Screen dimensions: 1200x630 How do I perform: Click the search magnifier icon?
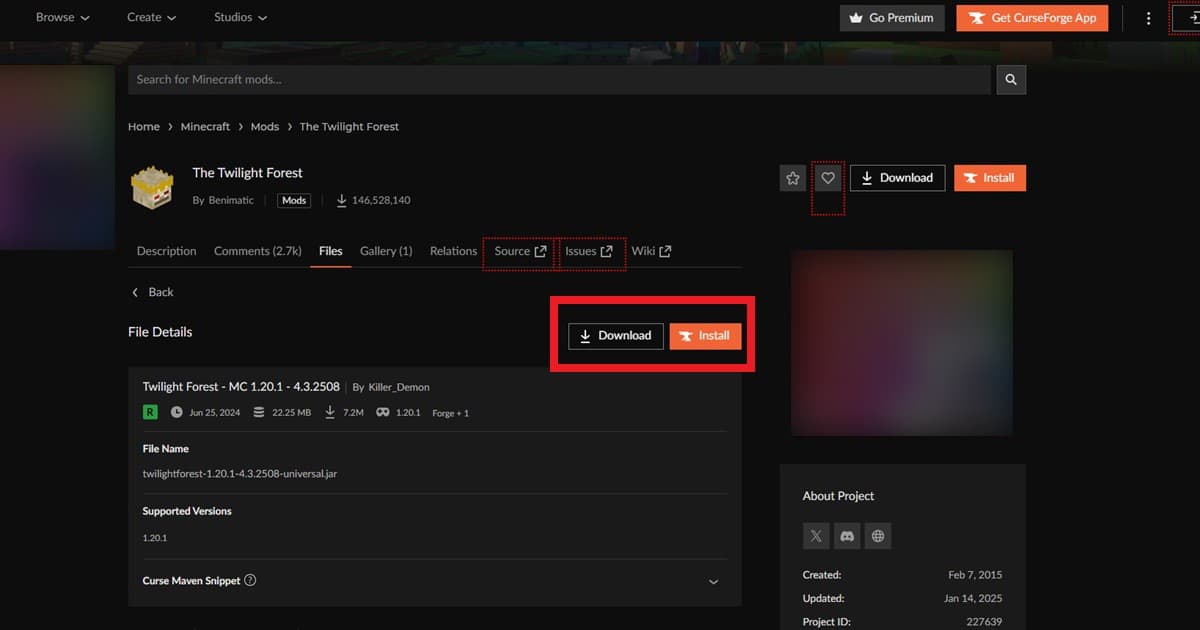pyautogui.click(x=1011, y=79)
